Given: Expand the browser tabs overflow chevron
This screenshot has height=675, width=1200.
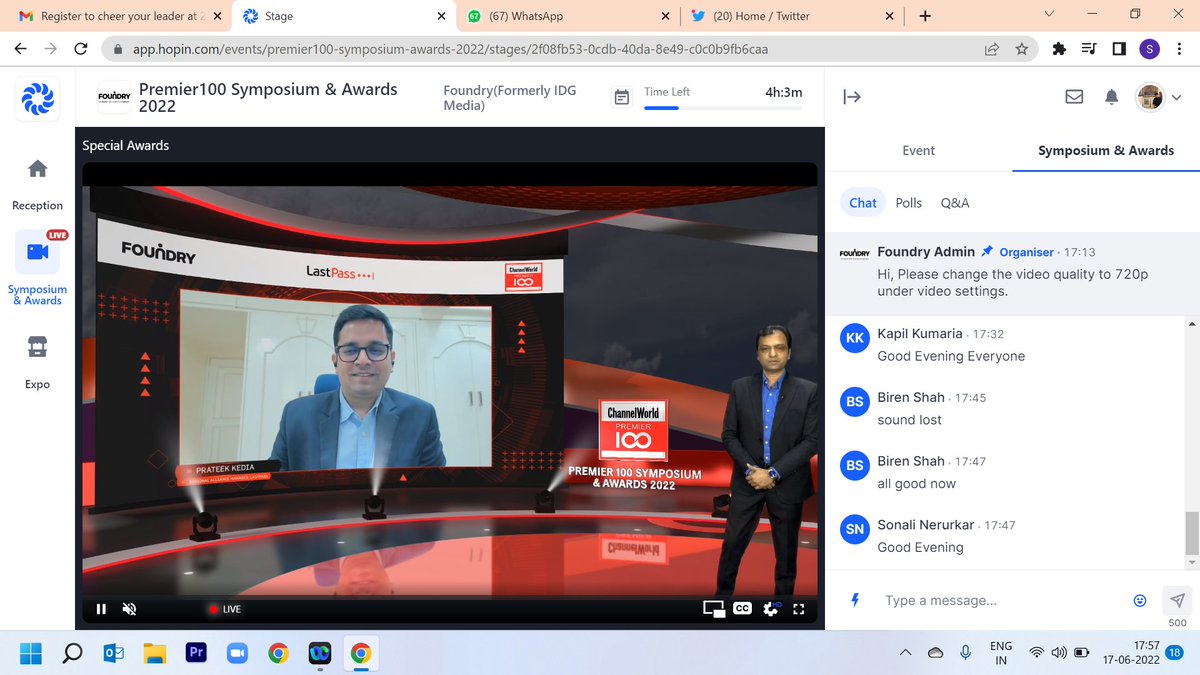Looking at the screenshot, I should click(1047, 15).
